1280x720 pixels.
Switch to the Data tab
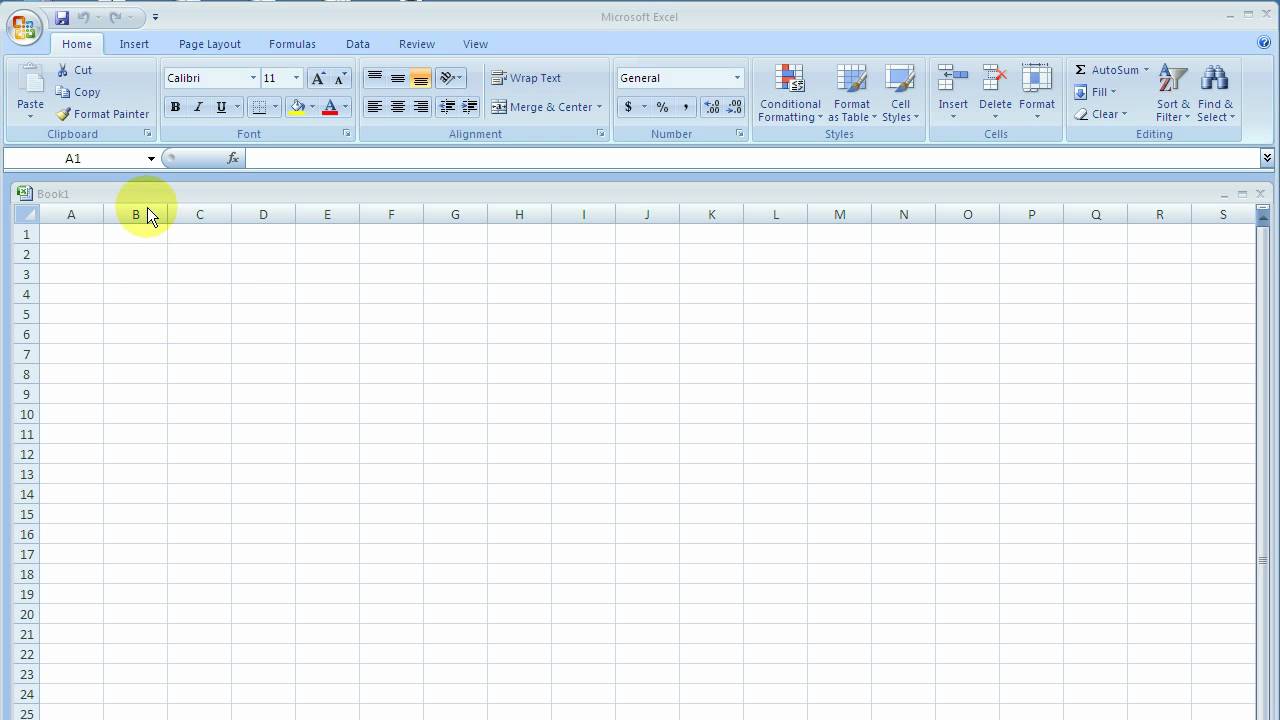[x=358, y=44]
